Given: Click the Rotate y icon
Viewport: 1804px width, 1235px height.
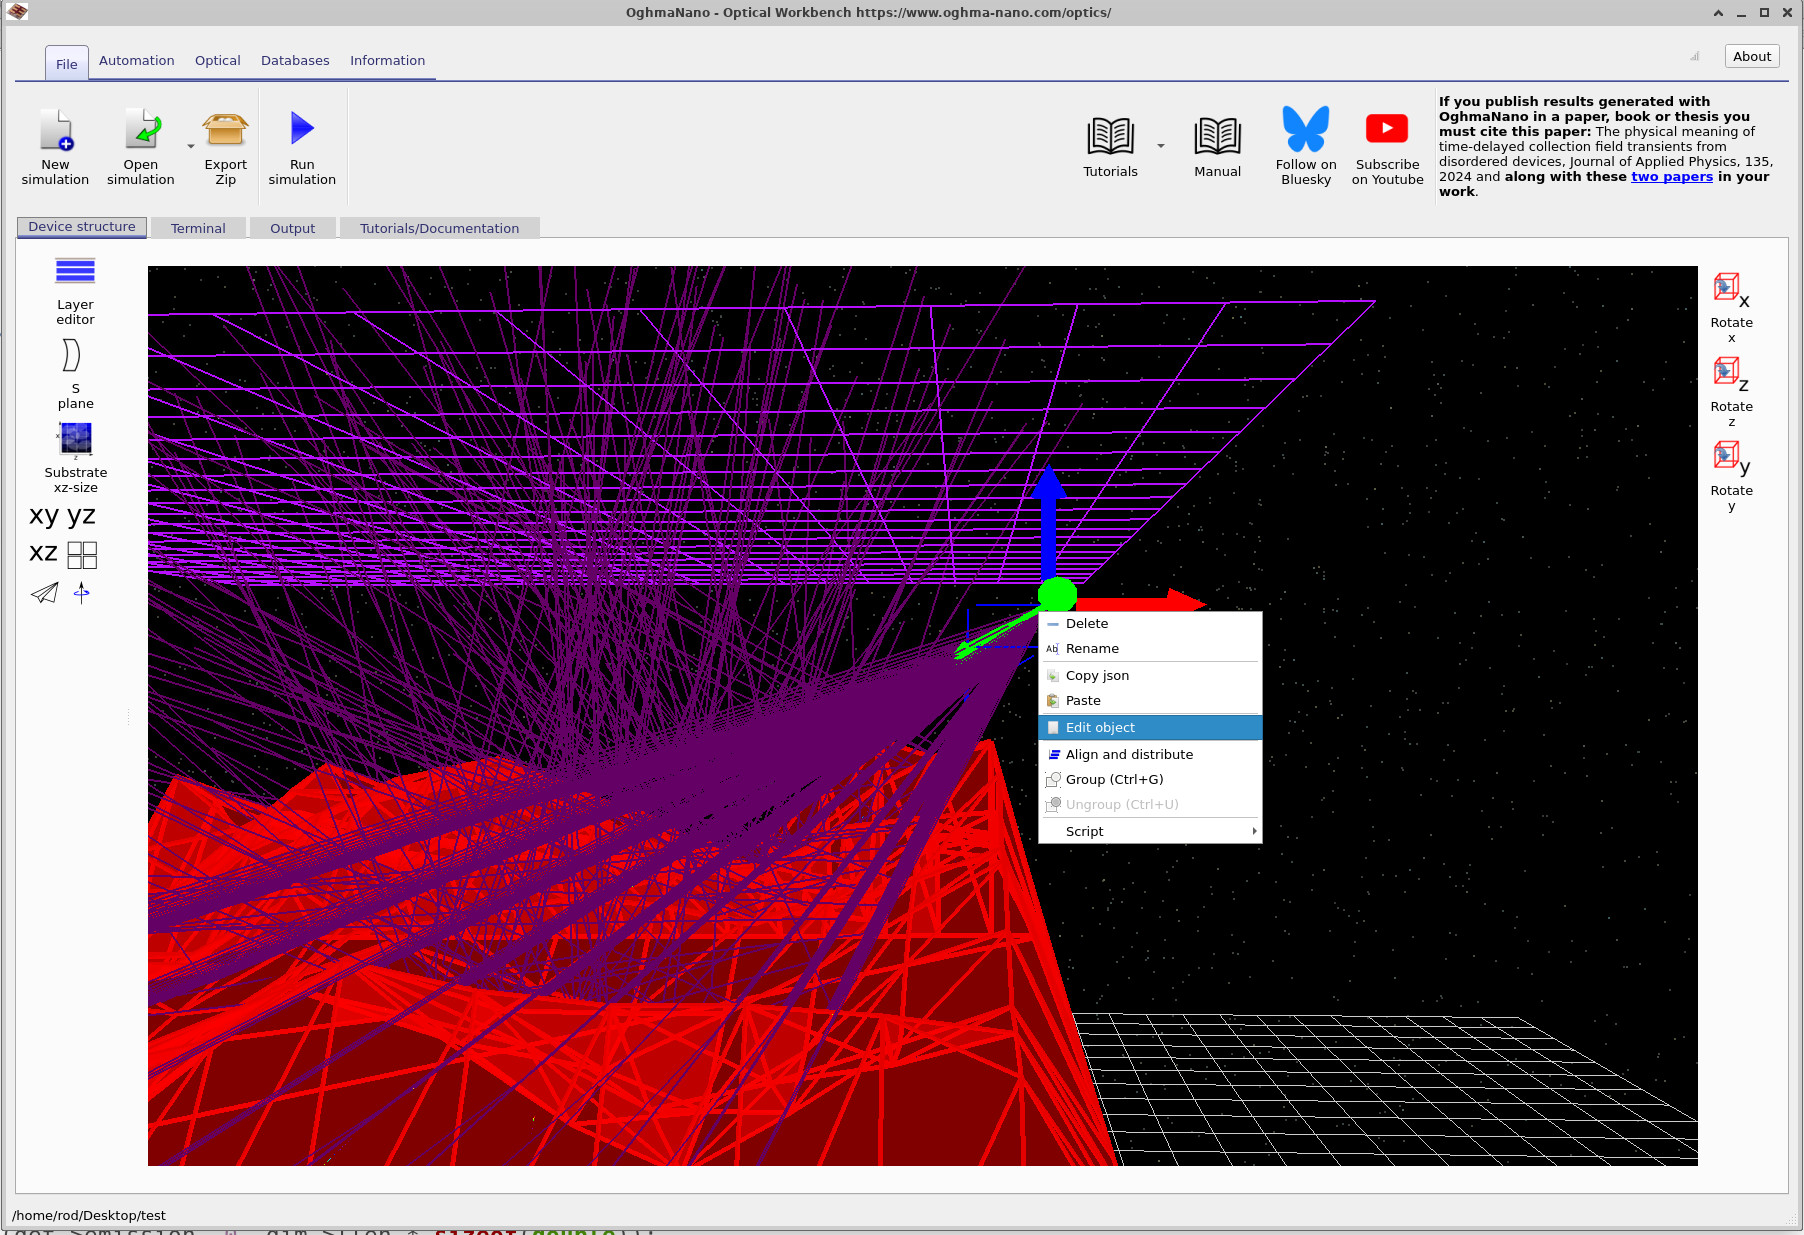Looking at the screenshot, I should tap(1727, 455).
